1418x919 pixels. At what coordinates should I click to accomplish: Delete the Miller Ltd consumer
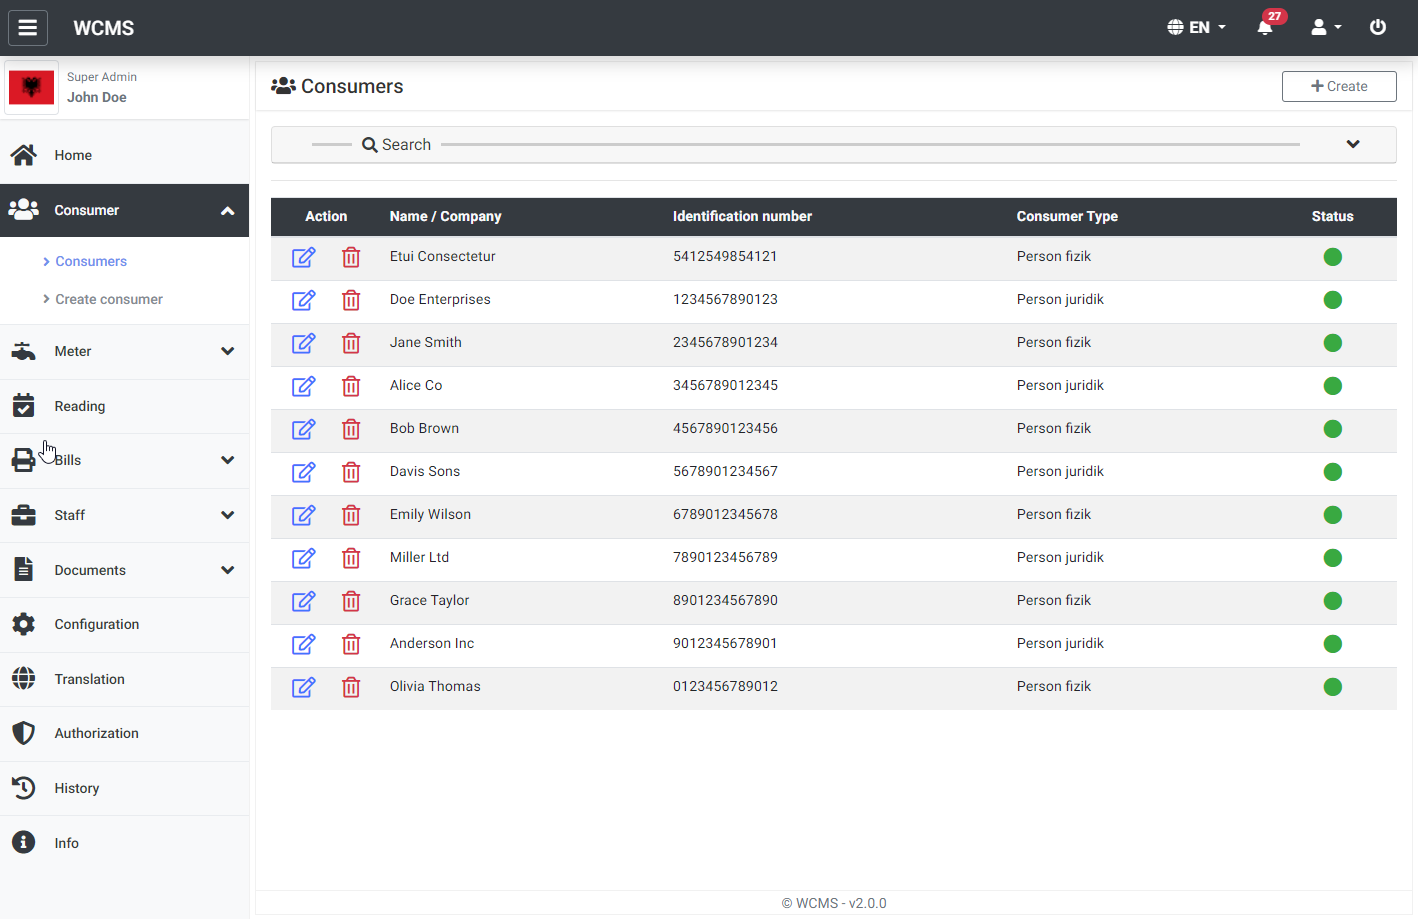click(351, 558)
